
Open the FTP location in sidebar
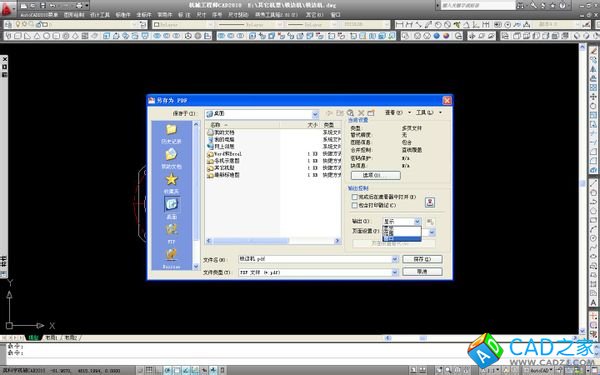(x=171, y=233)
